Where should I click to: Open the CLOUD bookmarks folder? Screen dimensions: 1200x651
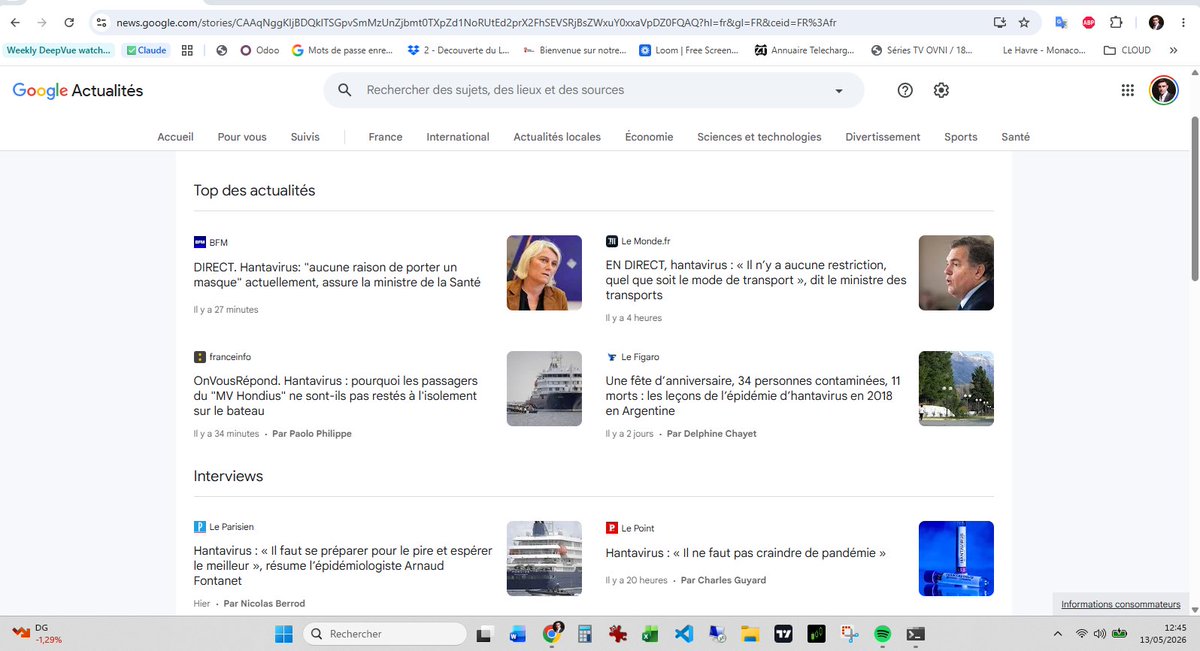coord(1127,50)
